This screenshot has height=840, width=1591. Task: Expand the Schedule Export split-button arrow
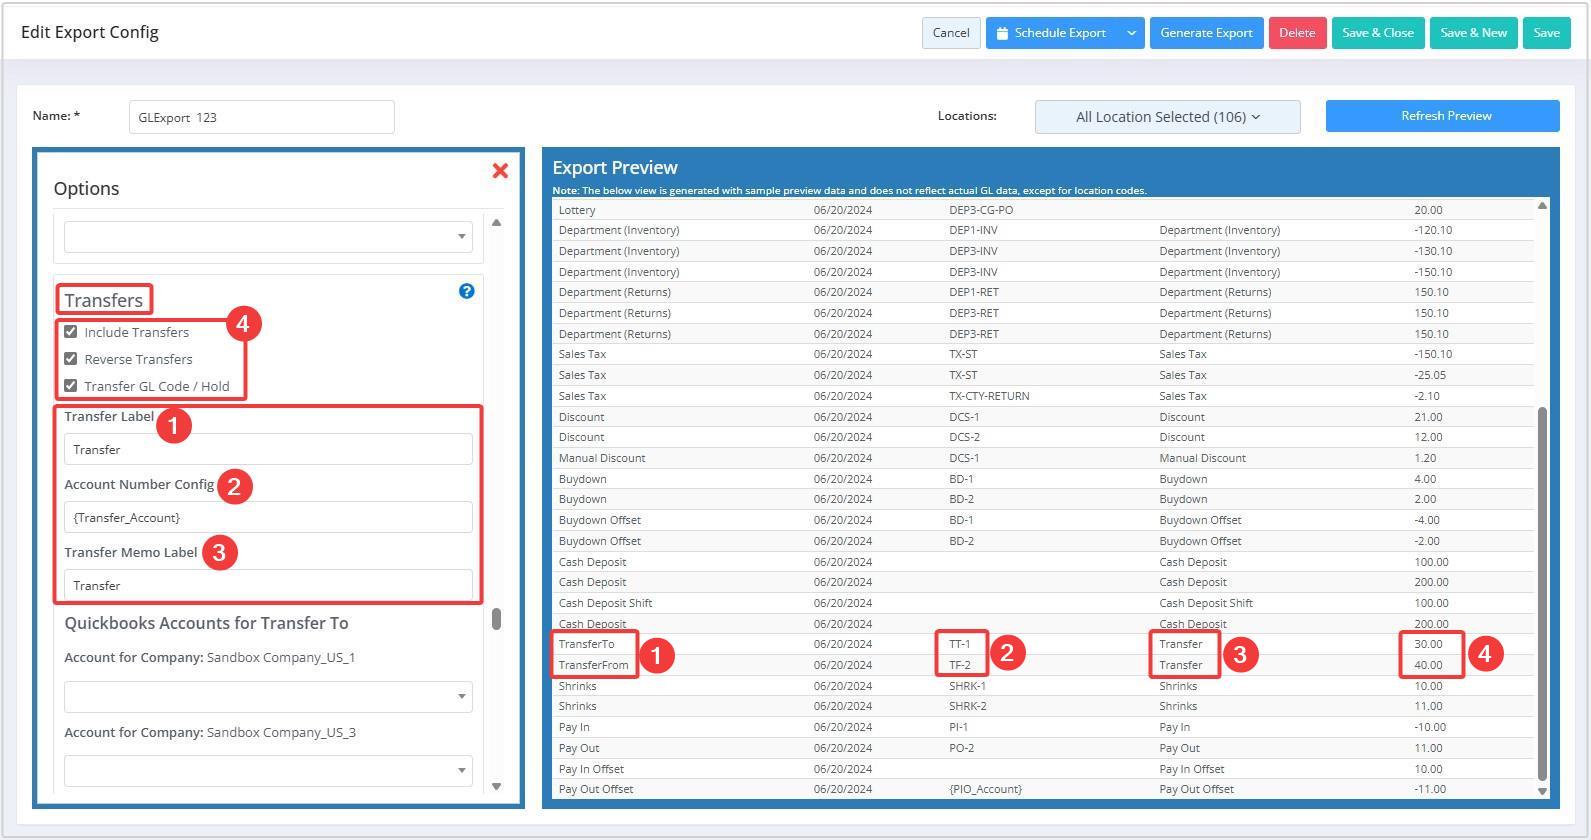[1131, 33]
